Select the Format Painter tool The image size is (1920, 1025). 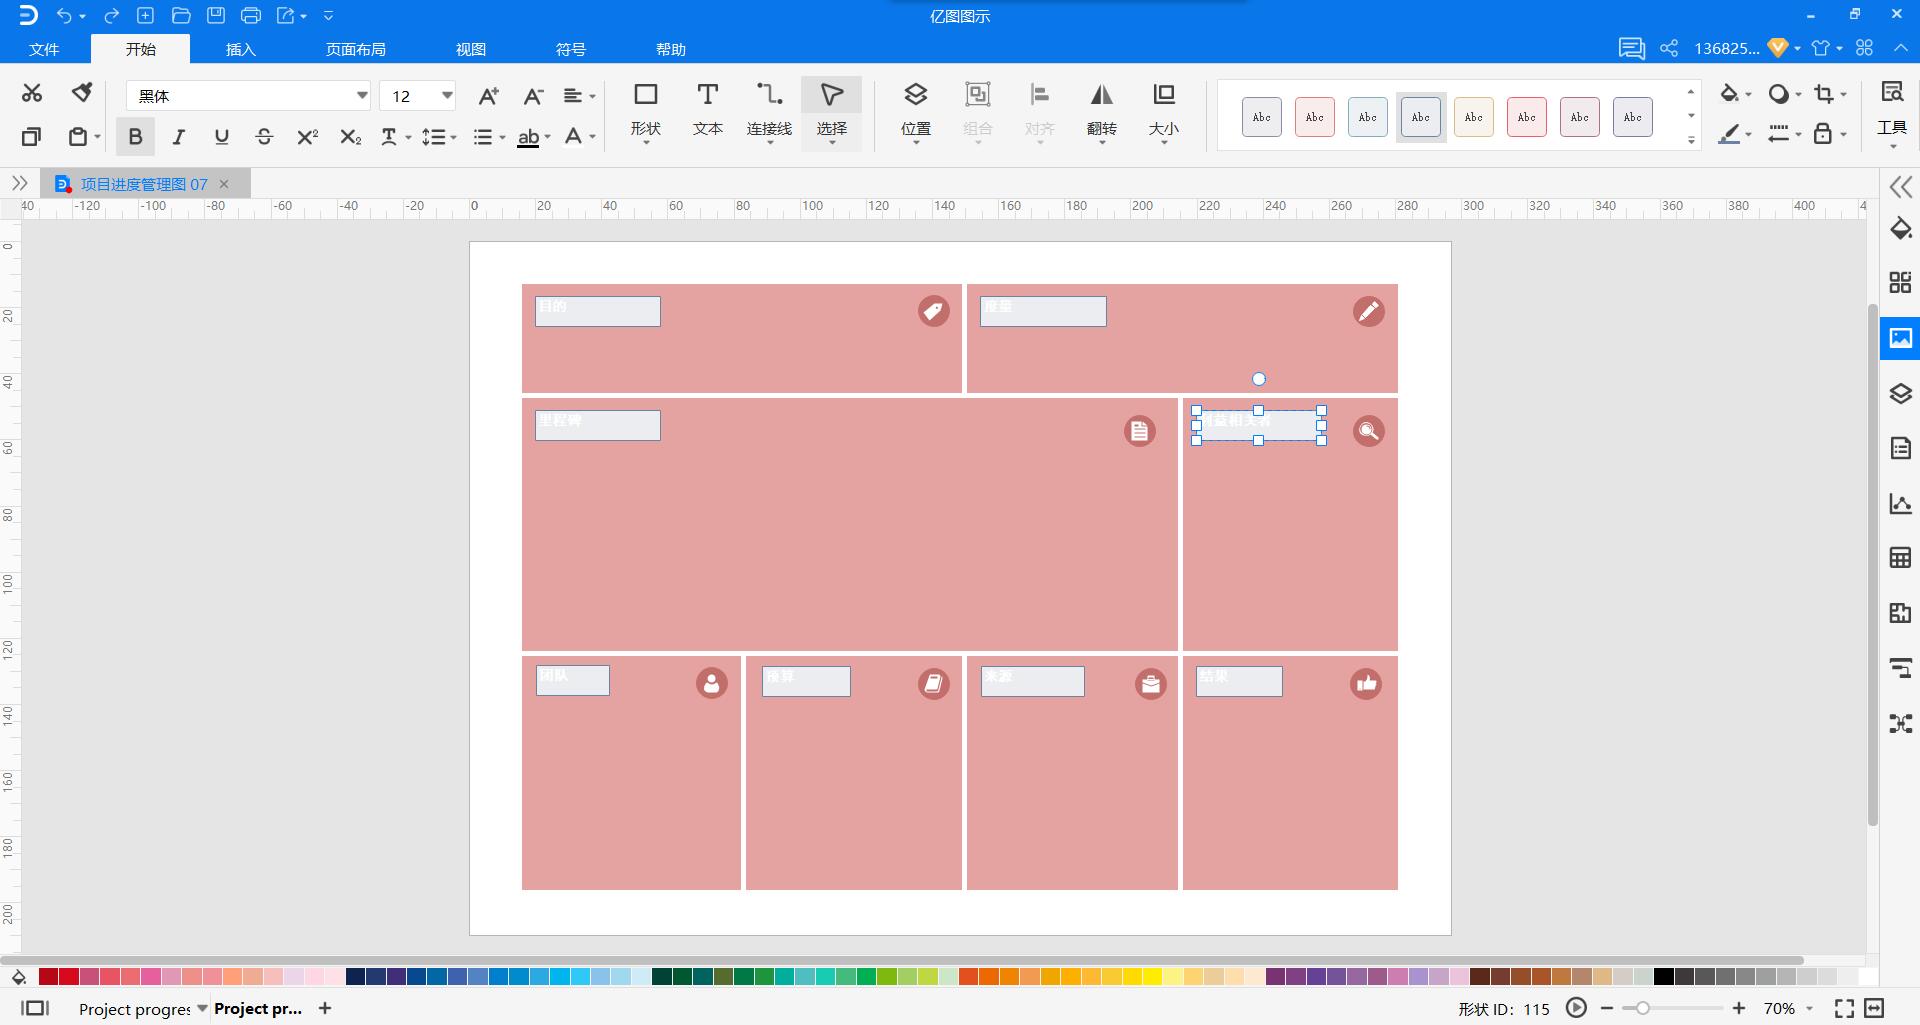(82, 94)
